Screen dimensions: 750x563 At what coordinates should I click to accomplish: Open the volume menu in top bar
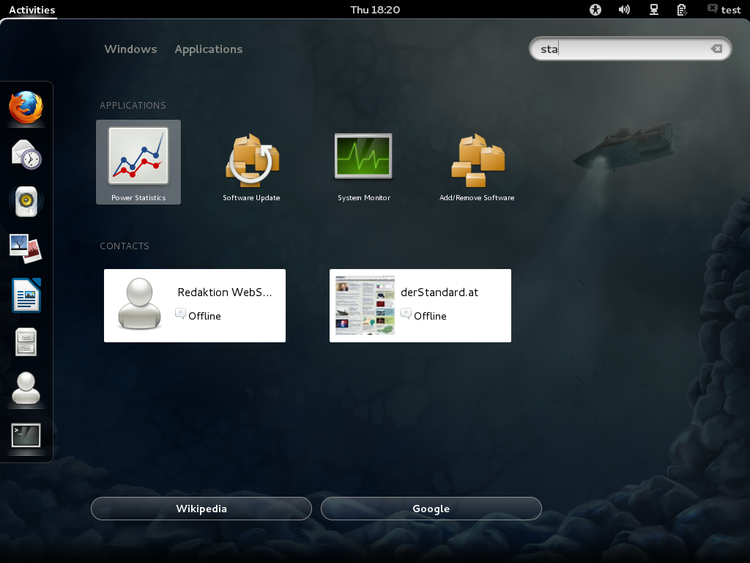(x=624, y=10)
